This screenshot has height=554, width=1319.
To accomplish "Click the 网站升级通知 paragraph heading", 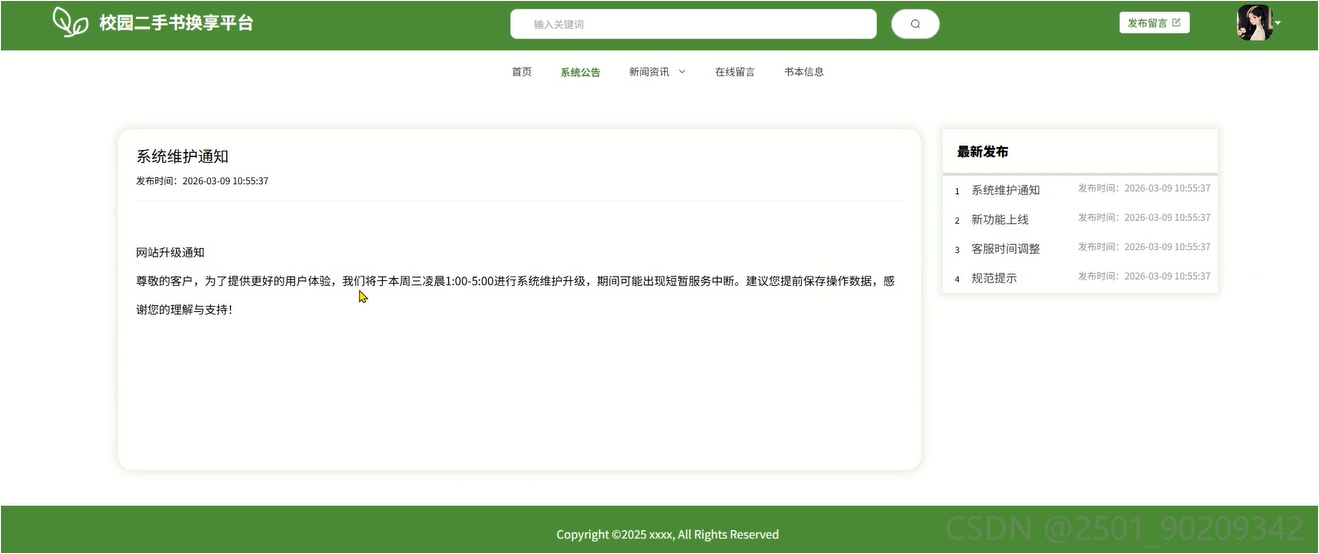I will (x=170, y=252).
